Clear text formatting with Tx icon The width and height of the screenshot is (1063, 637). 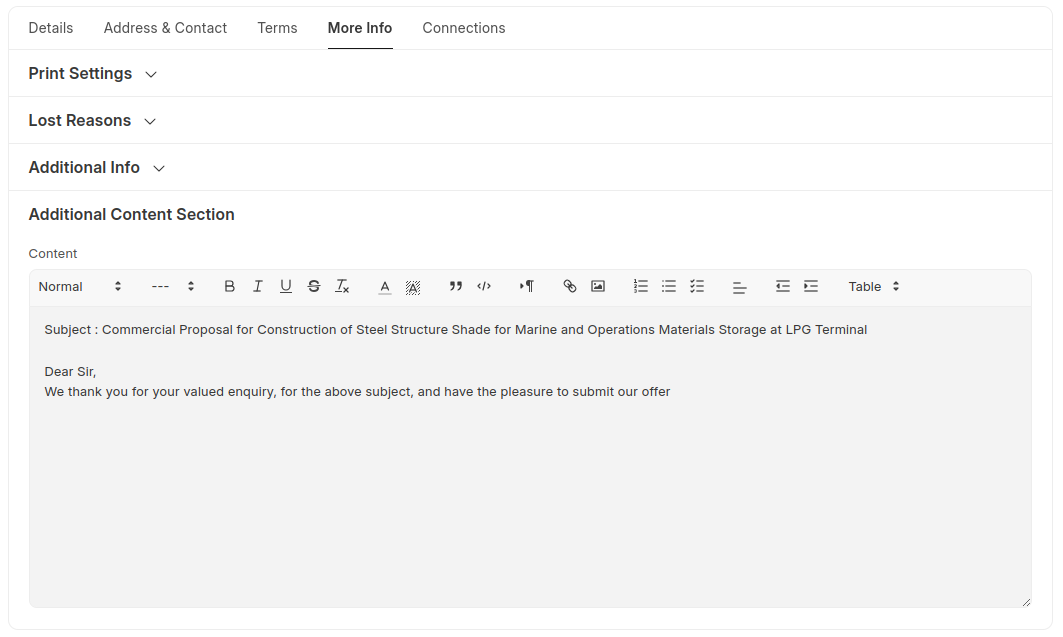click(342, 286)
